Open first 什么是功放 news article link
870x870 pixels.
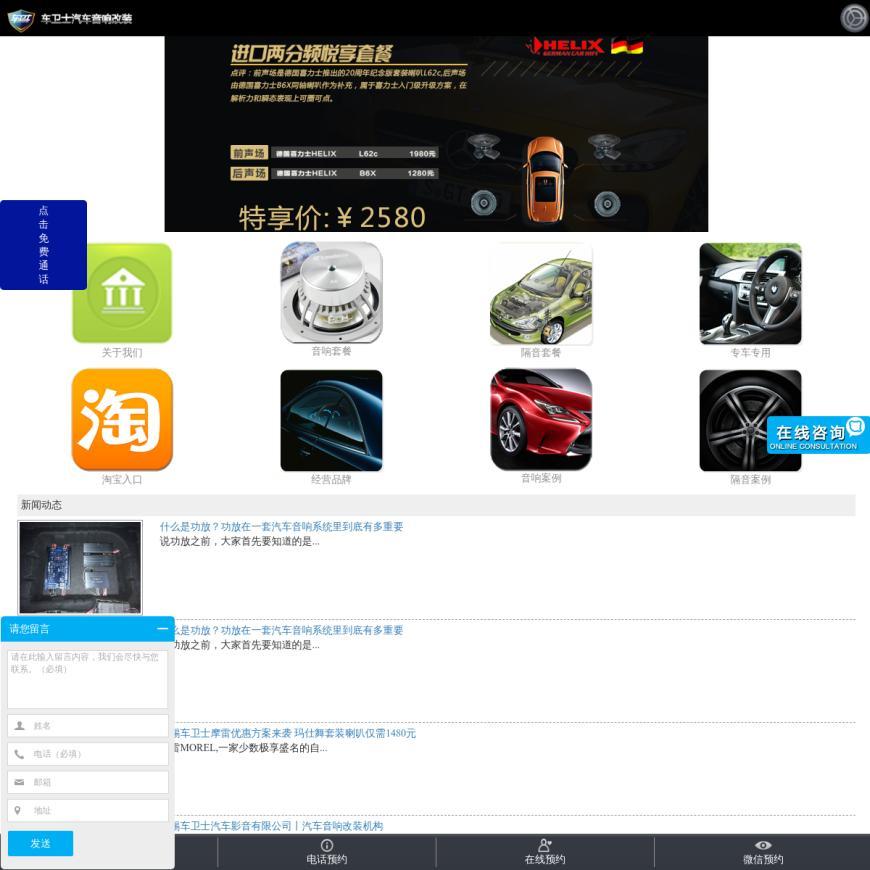coord(281,527)
